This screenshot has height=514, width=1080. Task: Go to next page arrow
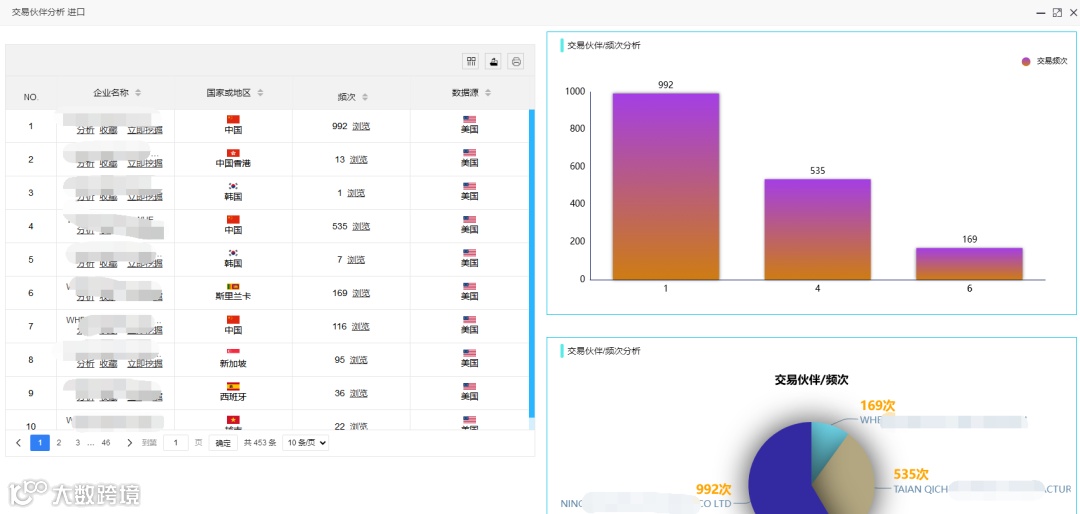129,443
